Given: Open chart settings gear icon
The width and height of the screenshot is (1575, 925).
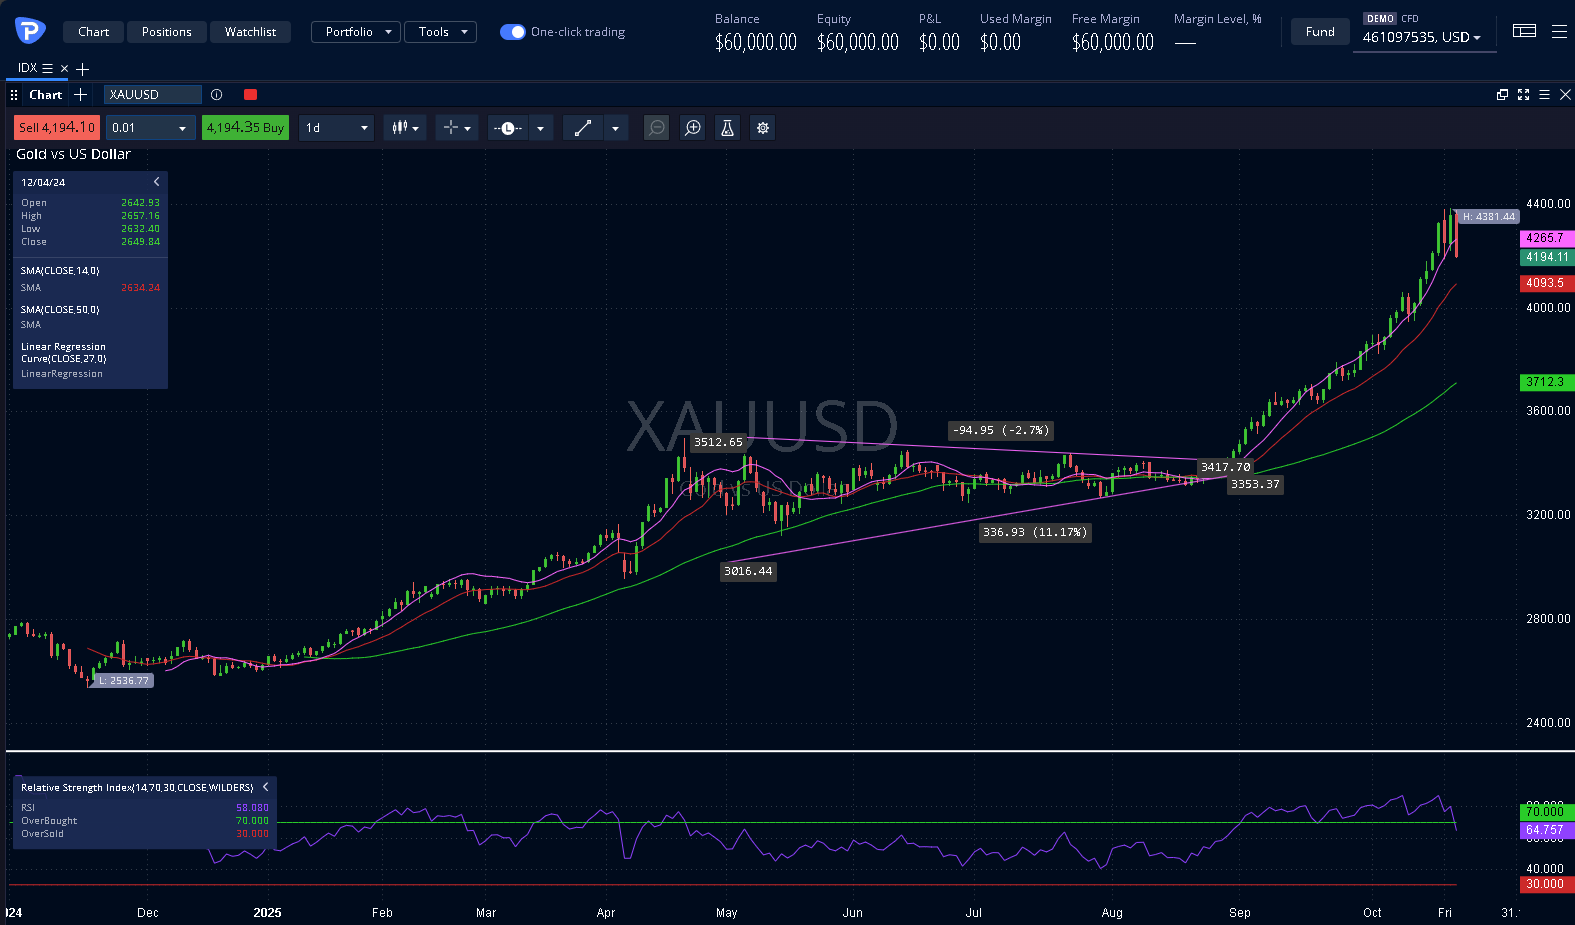Looking at the screenshot, I should point(763,128).
